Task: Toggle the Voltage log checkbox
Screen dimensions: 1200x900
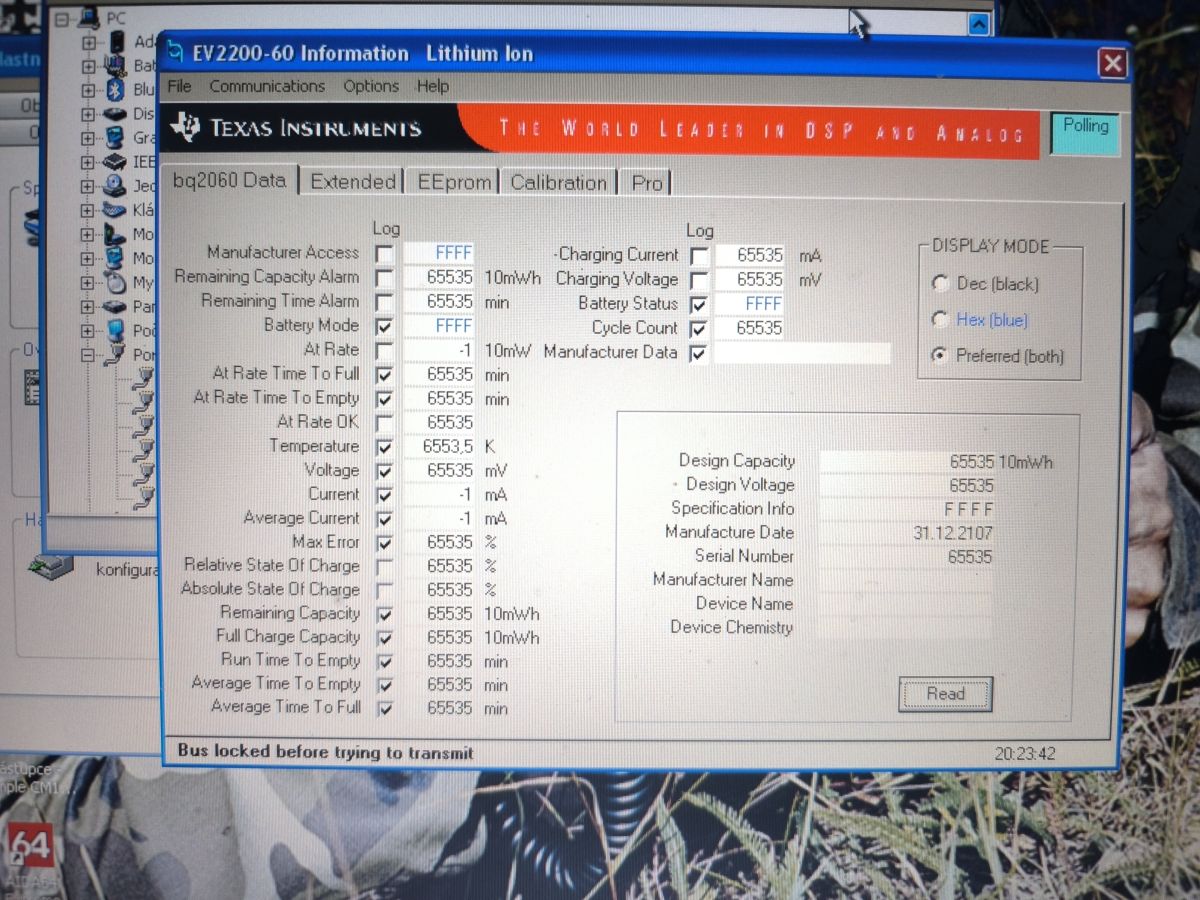Action: click(384, 471)
